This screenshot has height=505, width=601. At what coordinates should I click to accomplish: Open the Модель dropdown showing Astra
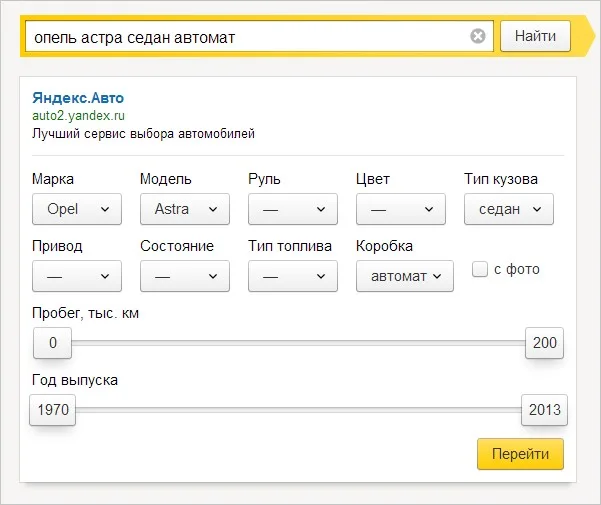185,209
